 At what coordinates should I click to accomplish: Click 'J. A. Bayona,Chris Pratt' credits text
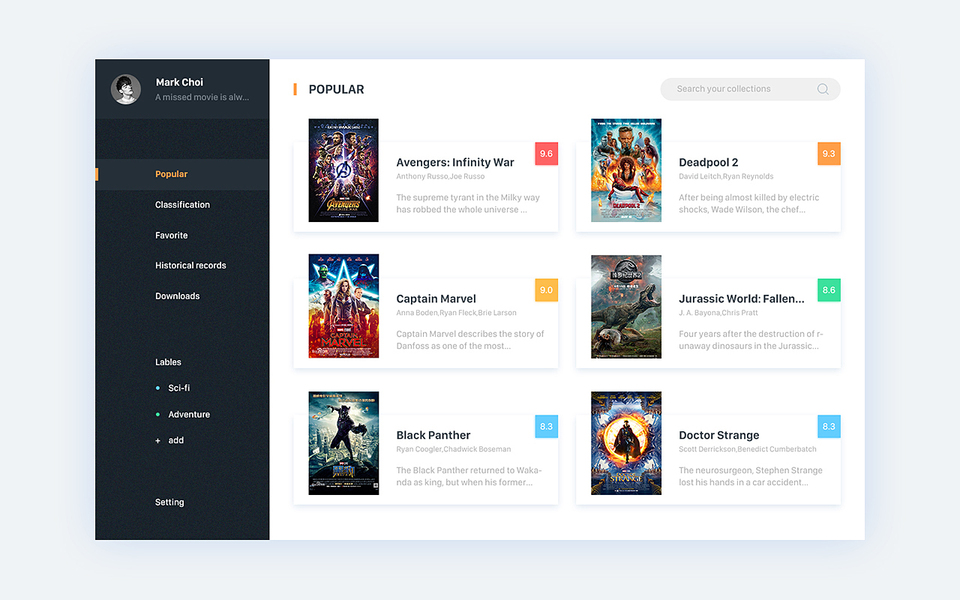(718, 313)
